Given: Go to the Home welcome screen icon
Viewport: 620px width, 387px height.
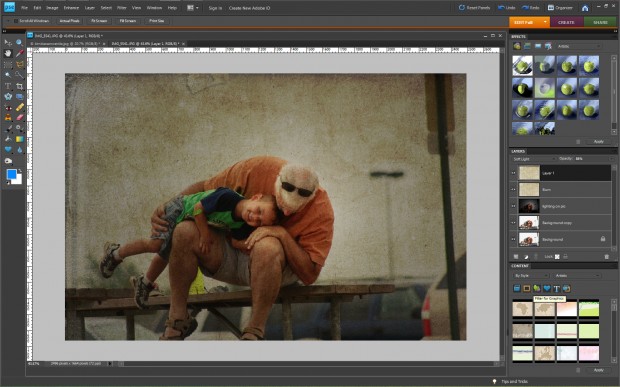Looking at the screenshot, I should pyautogui.click(x=585, y=8).
